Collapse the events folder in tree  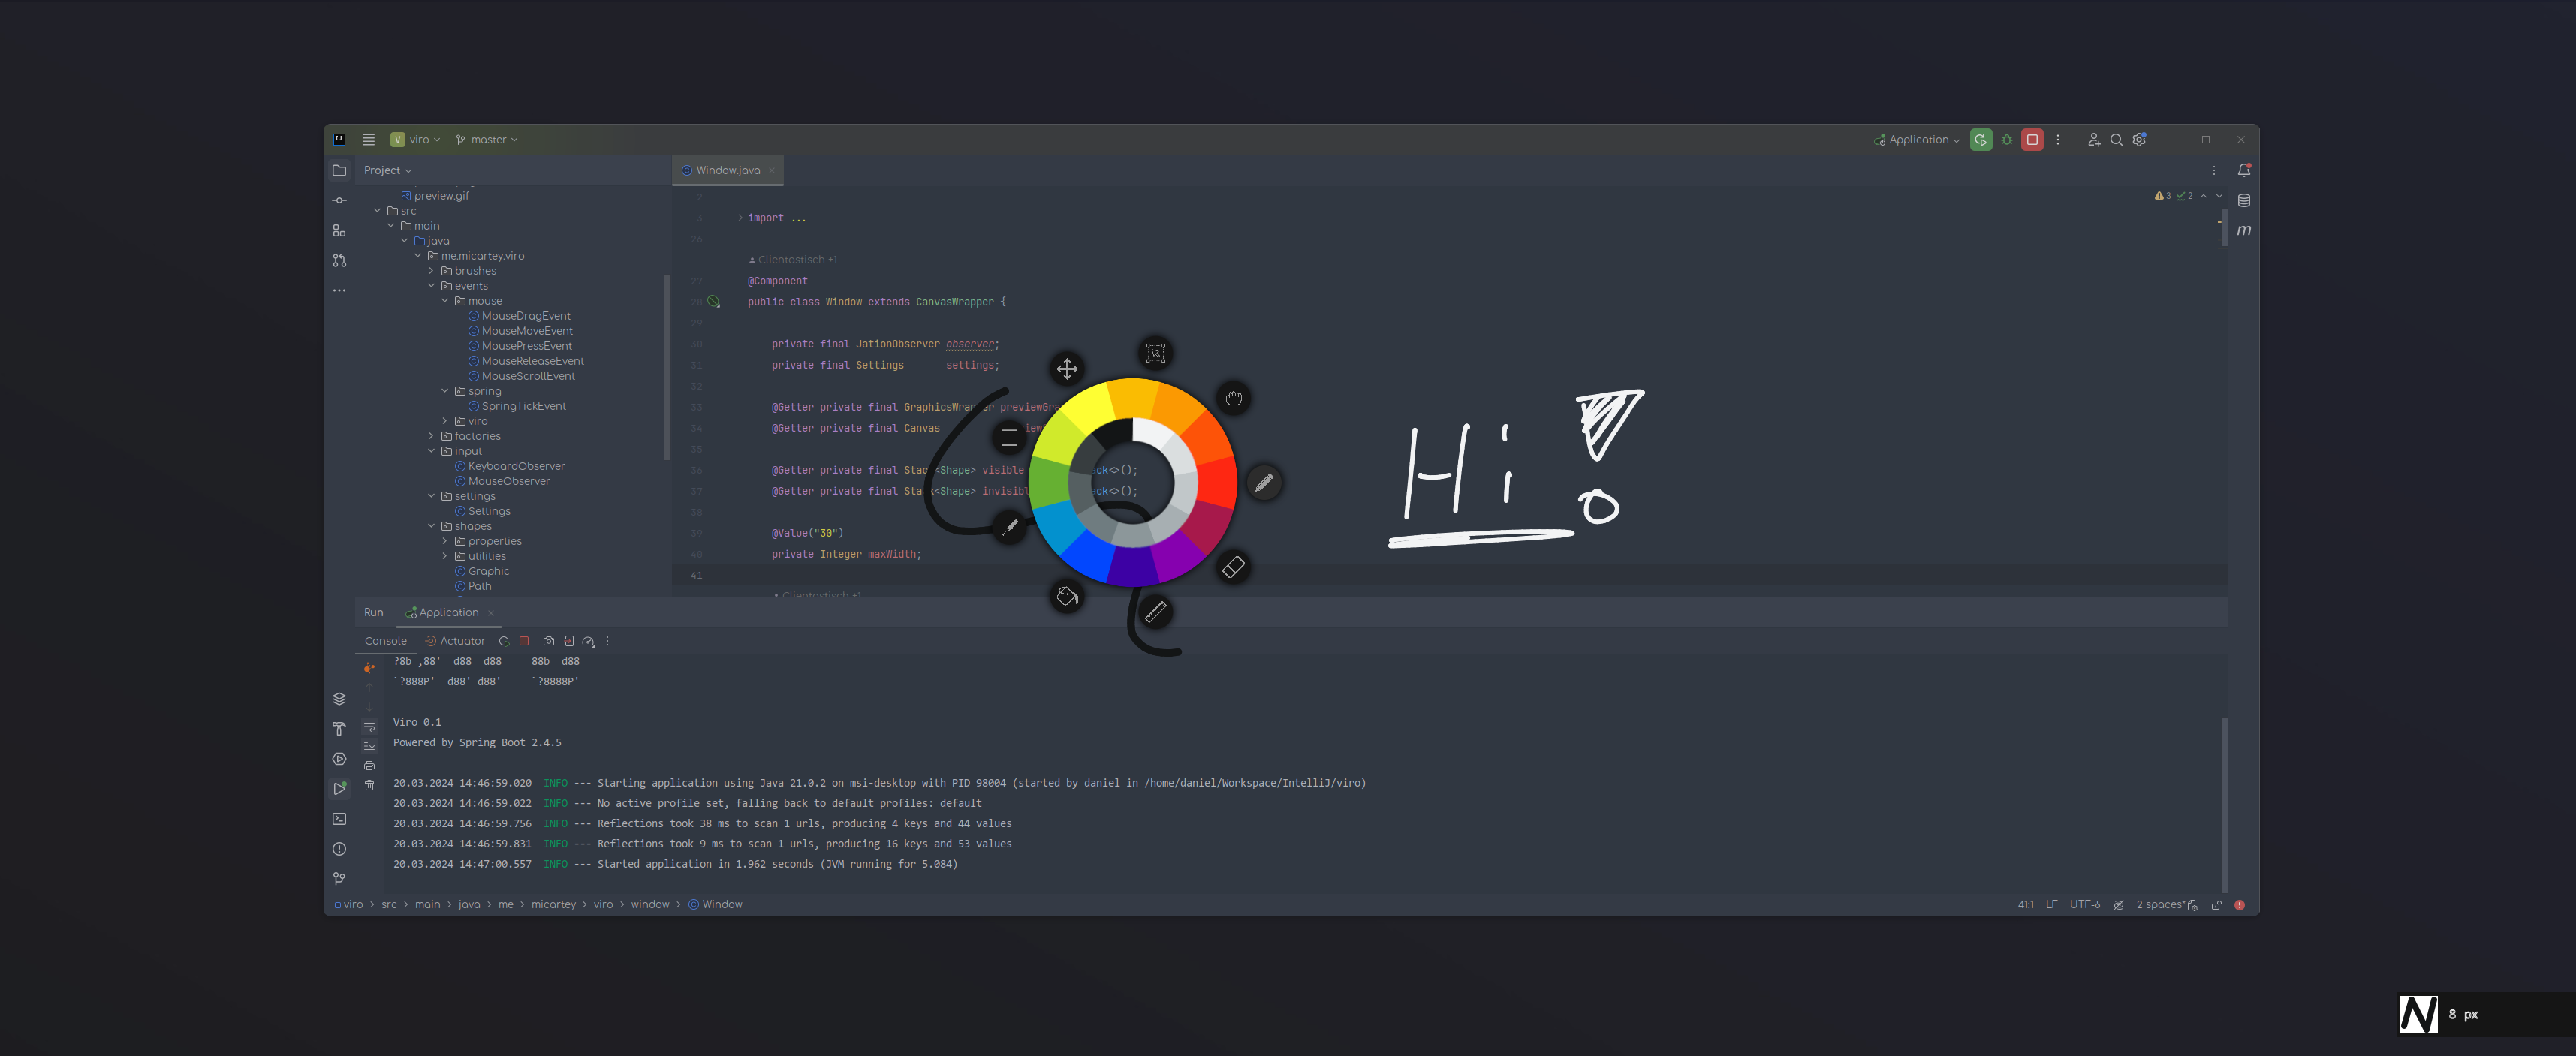[432, 286]
